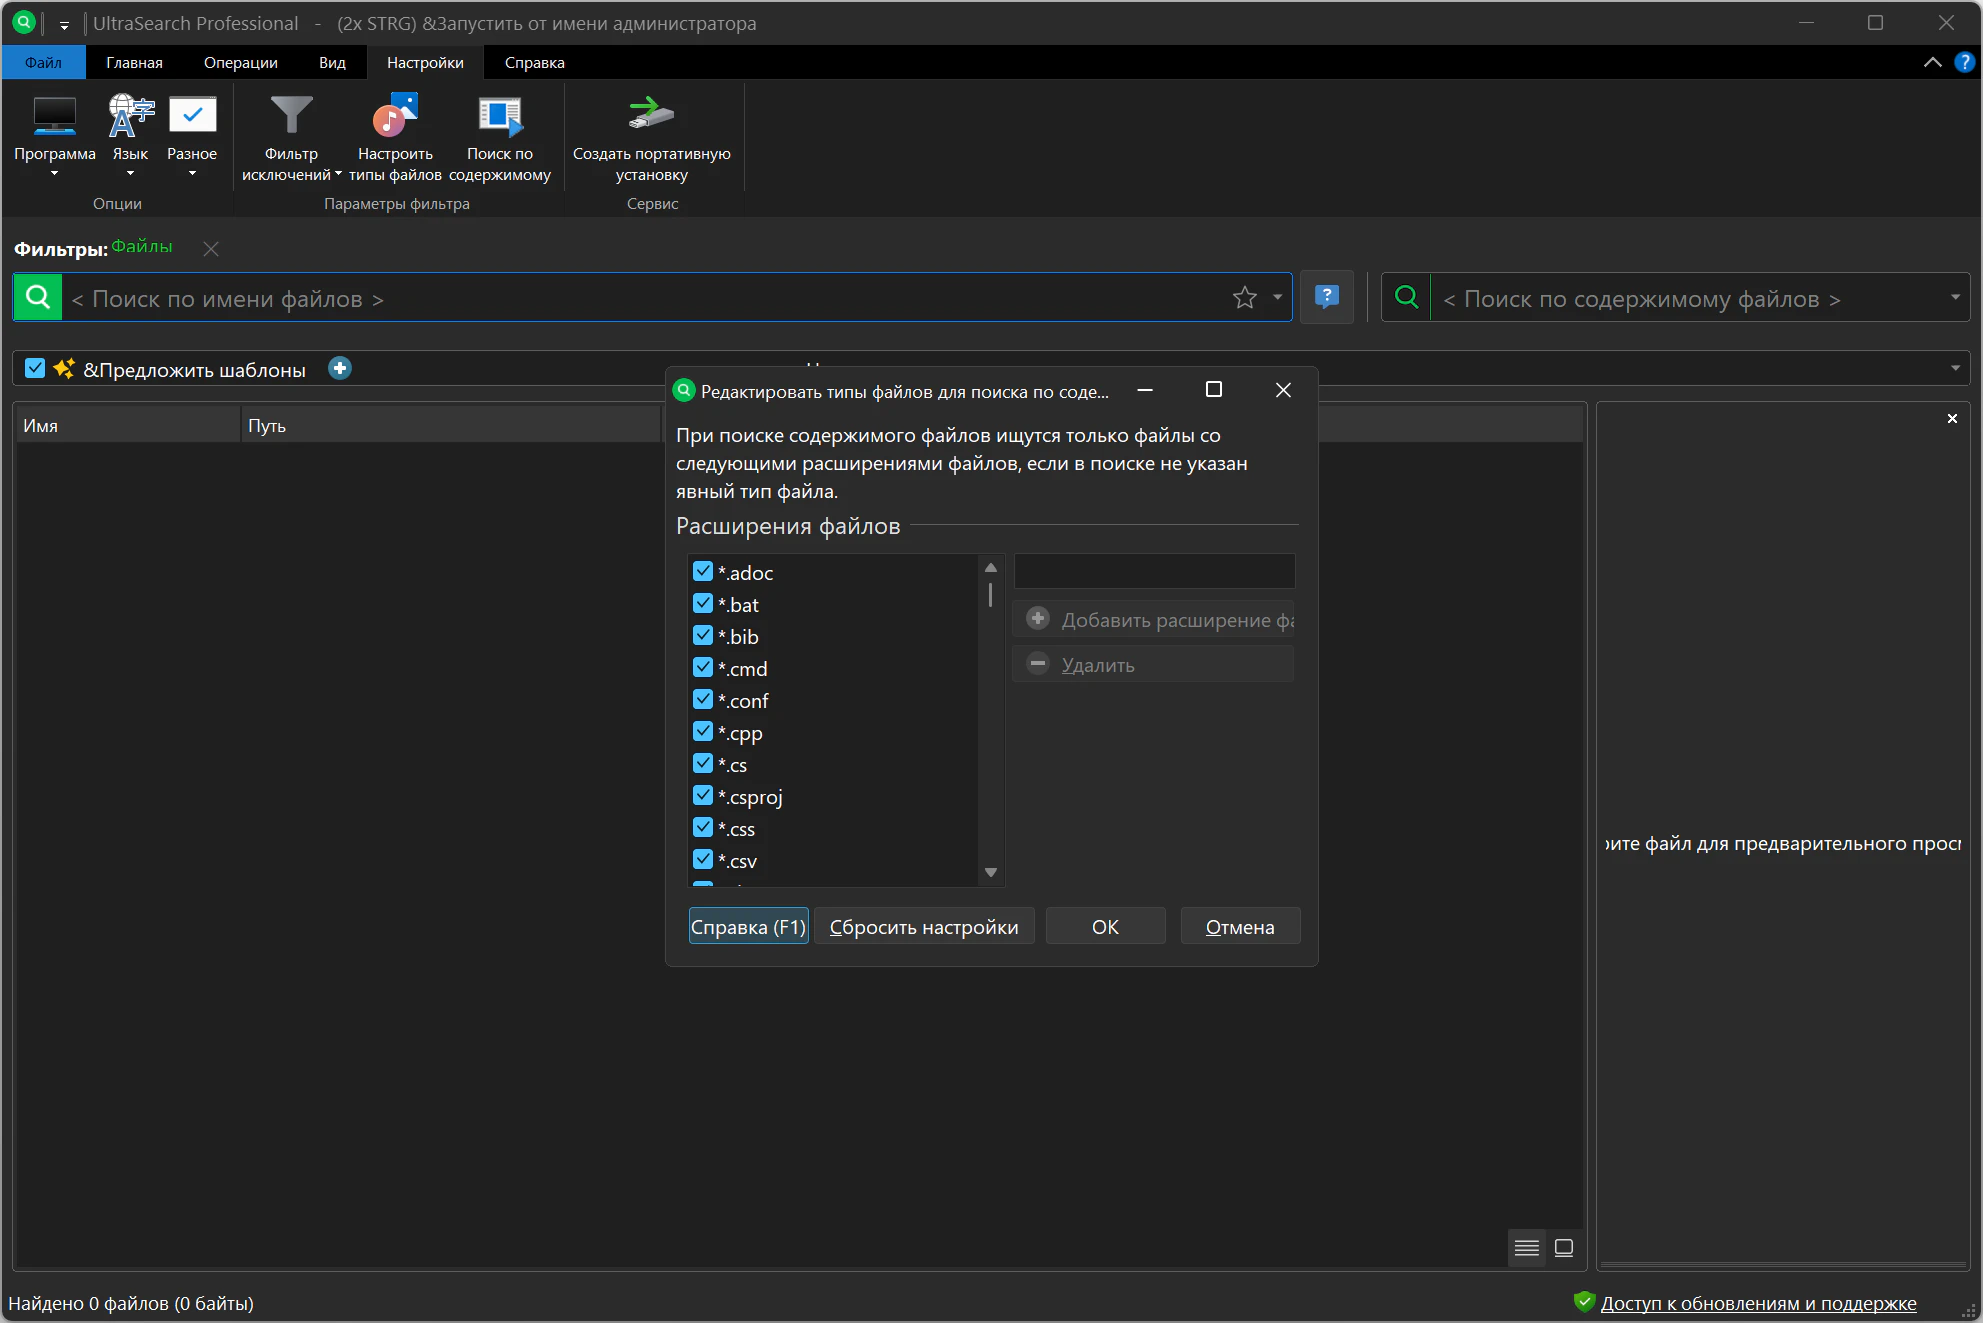
Task: Click Доступ к обновлениям и поддержке link
Action: tap(1758, 1303)
